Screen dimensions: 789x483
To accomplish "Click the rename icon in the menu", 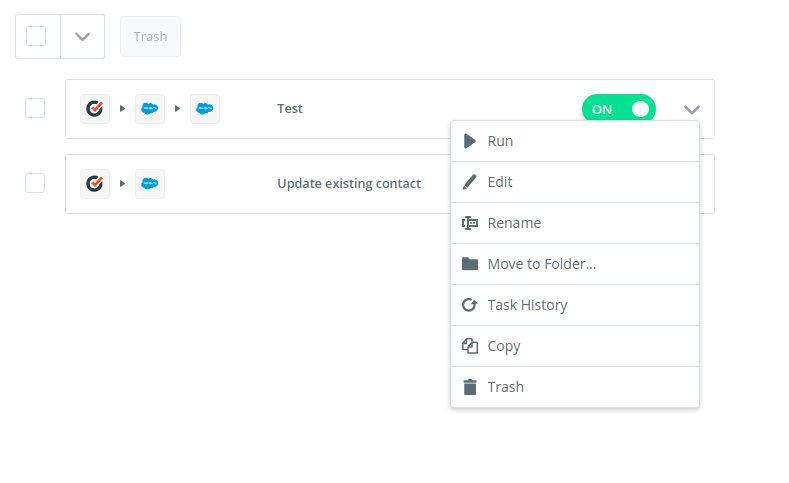I will (469, 223).
